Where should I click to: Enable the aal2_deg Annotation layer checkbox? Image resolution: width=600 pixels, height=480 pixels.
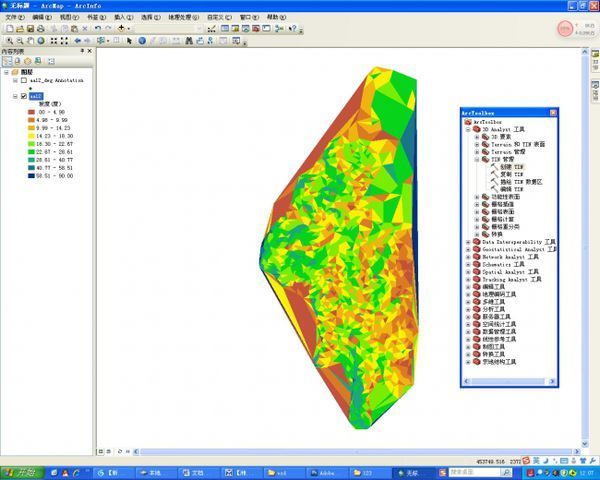click(24, 79)
